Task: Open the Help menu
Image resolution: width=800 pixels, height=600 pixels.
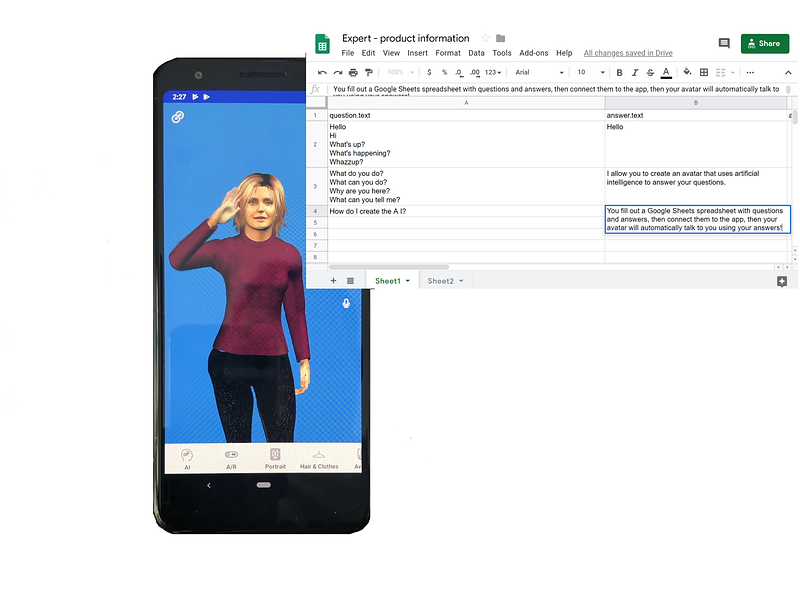Action: coord(564,53)
